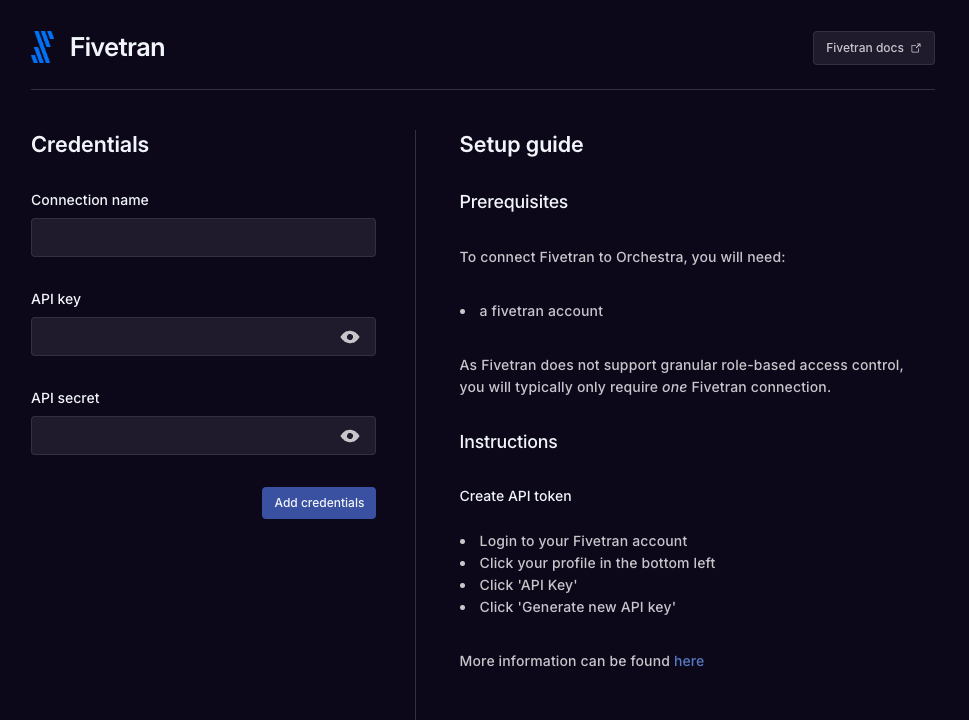Select the Prerequisites section title
Screen dimensions: 969x720
[513, 202]
